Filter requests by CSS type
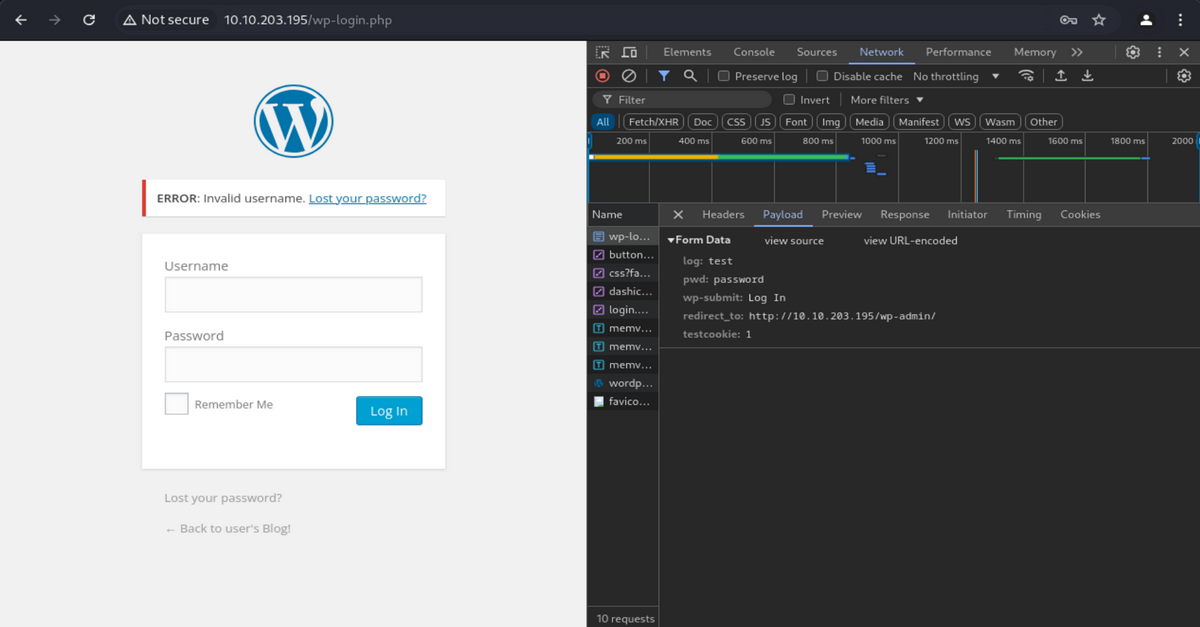The image size is (1200, 627). coord(736,122)
